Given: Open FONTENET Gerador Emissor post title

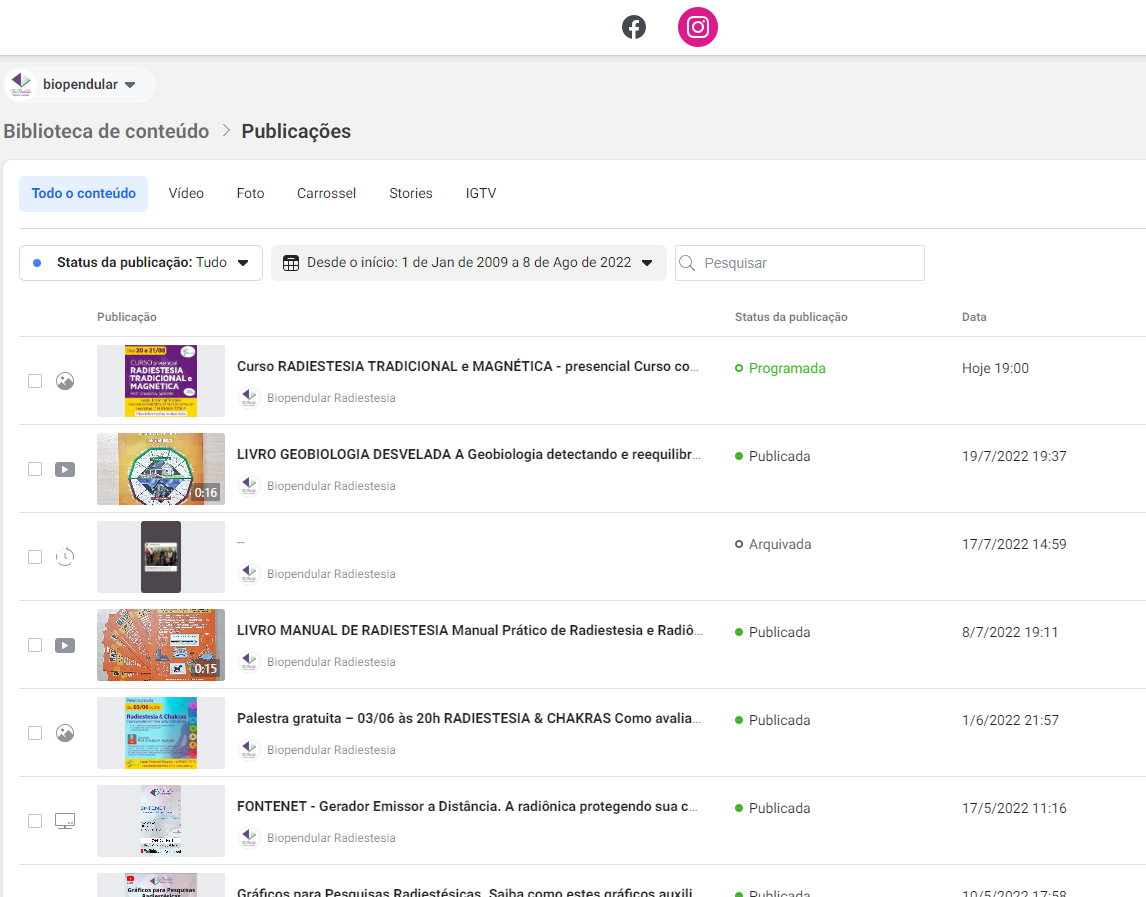Looking at the screenshot, I should pos(467,806).
